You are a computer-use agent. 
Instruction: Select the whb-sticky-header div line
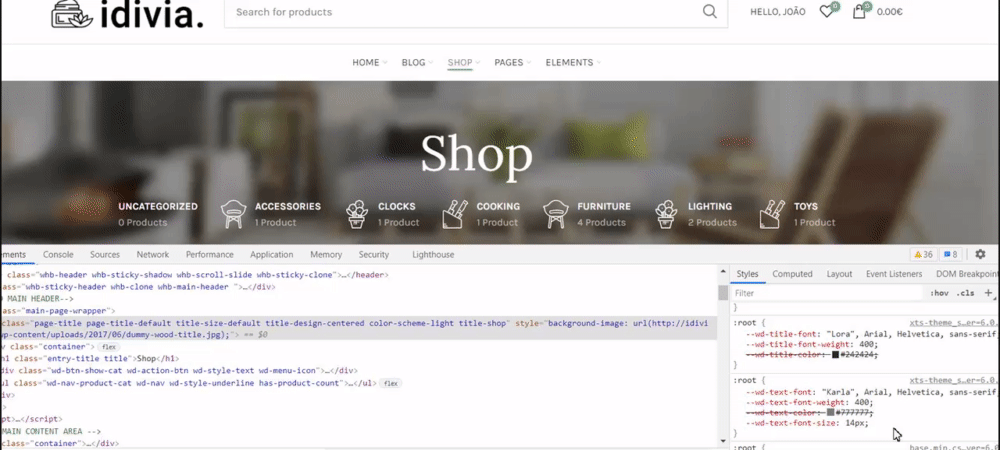coord(138,287)
